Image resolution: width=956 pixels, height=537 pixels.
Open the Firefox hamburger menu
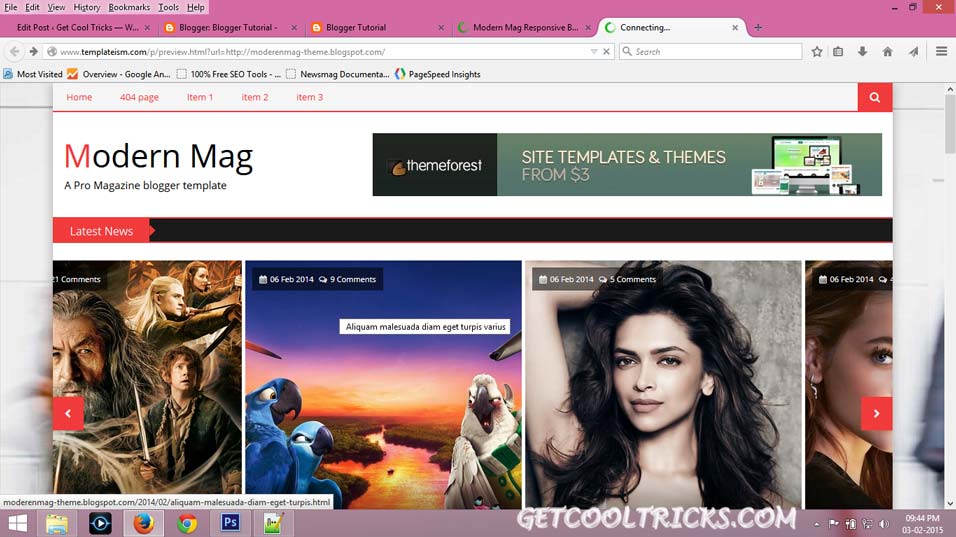[941, 52]
